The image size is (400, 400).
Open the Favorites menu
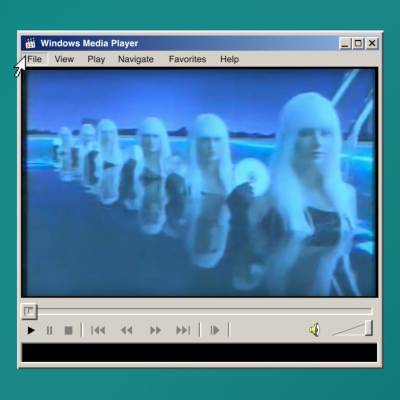coord(187,59)
